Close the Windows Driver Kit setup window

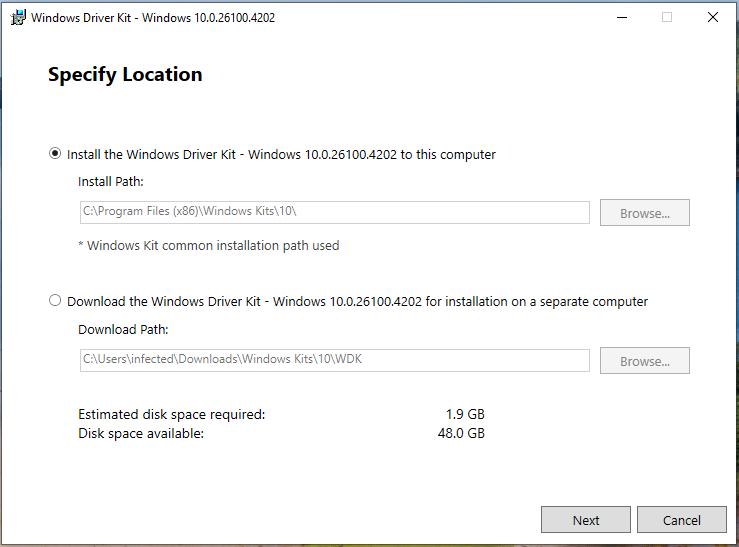point(713,17)
